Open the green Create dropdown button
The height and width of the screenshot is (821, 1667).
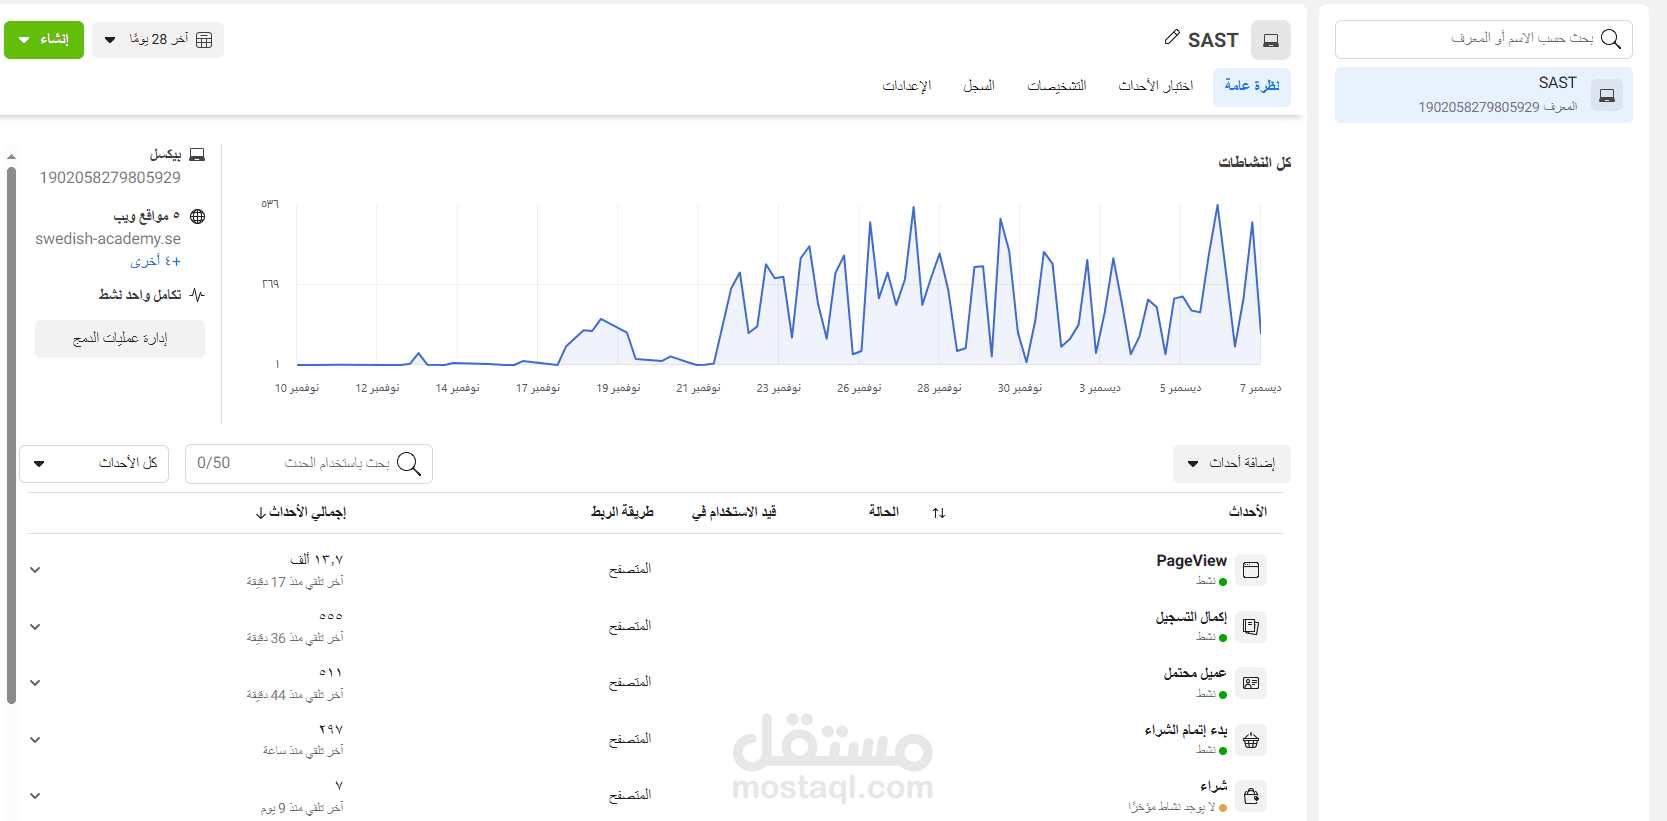(44, 40)
